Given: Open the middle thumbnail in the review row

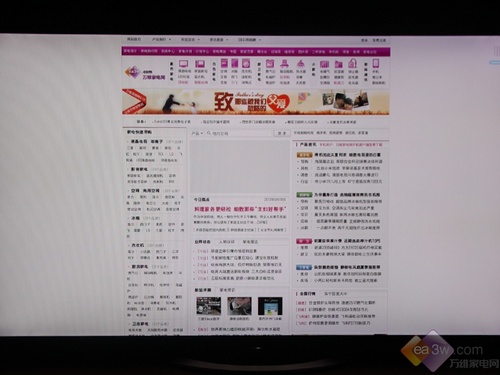Looking at the screenshot, I should click(239, 306).
